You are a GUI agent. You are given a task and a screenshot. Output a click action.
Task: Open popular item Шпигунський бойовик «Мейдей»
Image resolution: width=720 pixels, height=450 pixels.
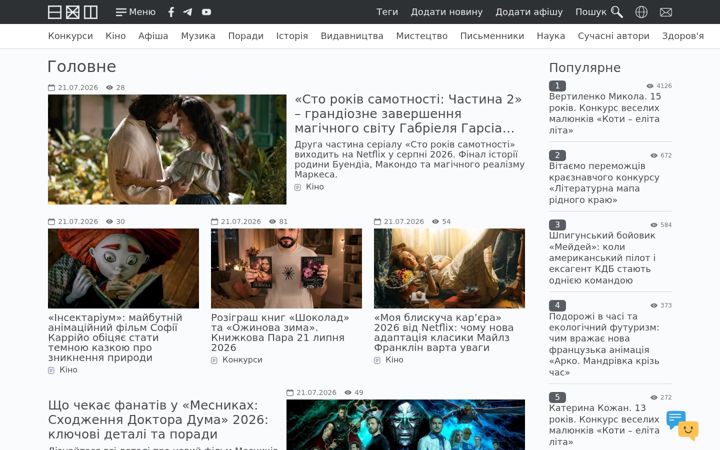[602, 258]
